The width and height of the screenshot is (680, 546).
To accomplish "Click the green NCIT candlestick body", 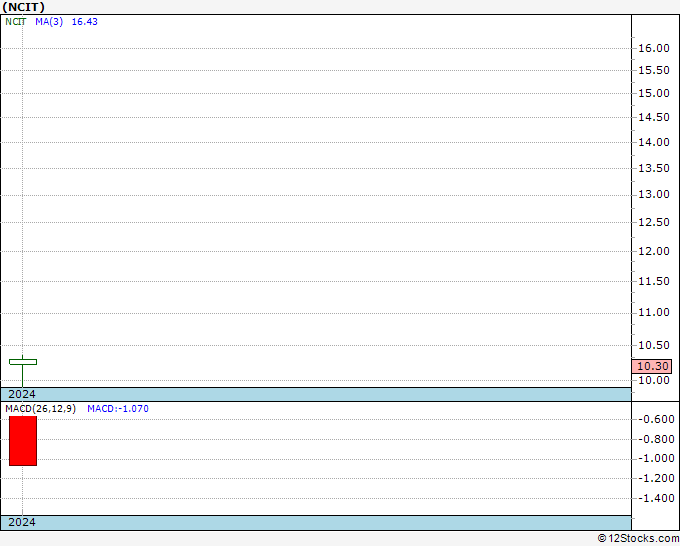I will tap(23, 362).
